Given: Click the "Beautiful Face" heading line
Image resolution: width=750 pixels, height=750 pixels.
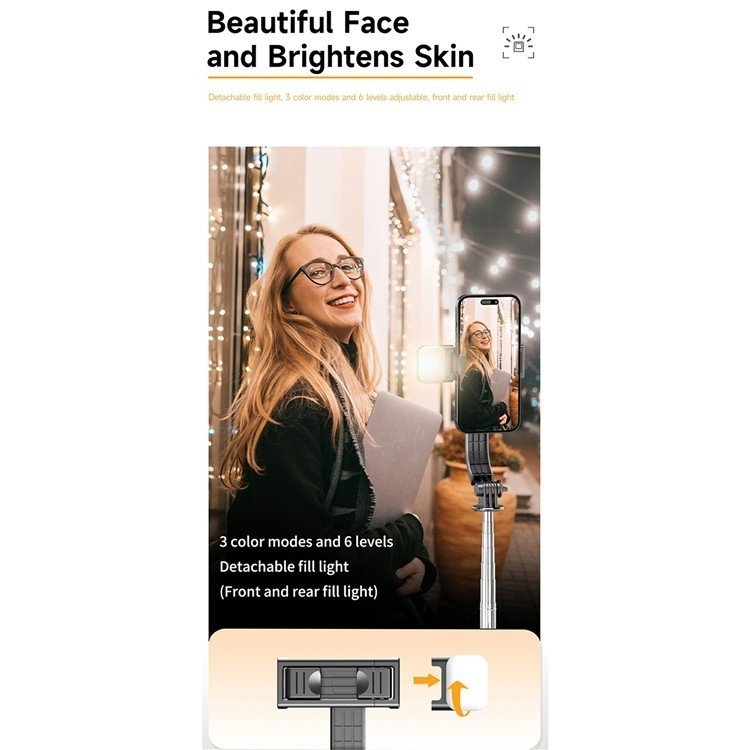Looking at the screenshot, I should [x=308, y=22].
